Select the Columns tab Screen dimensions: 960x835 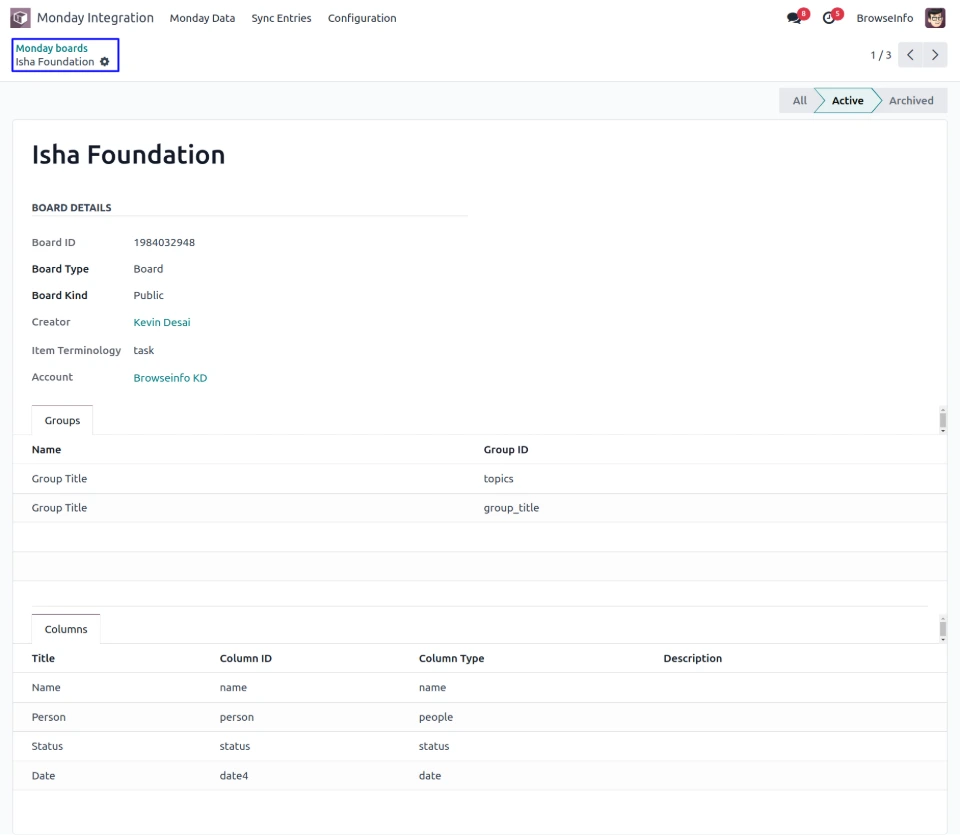click(x=66, y=630)
